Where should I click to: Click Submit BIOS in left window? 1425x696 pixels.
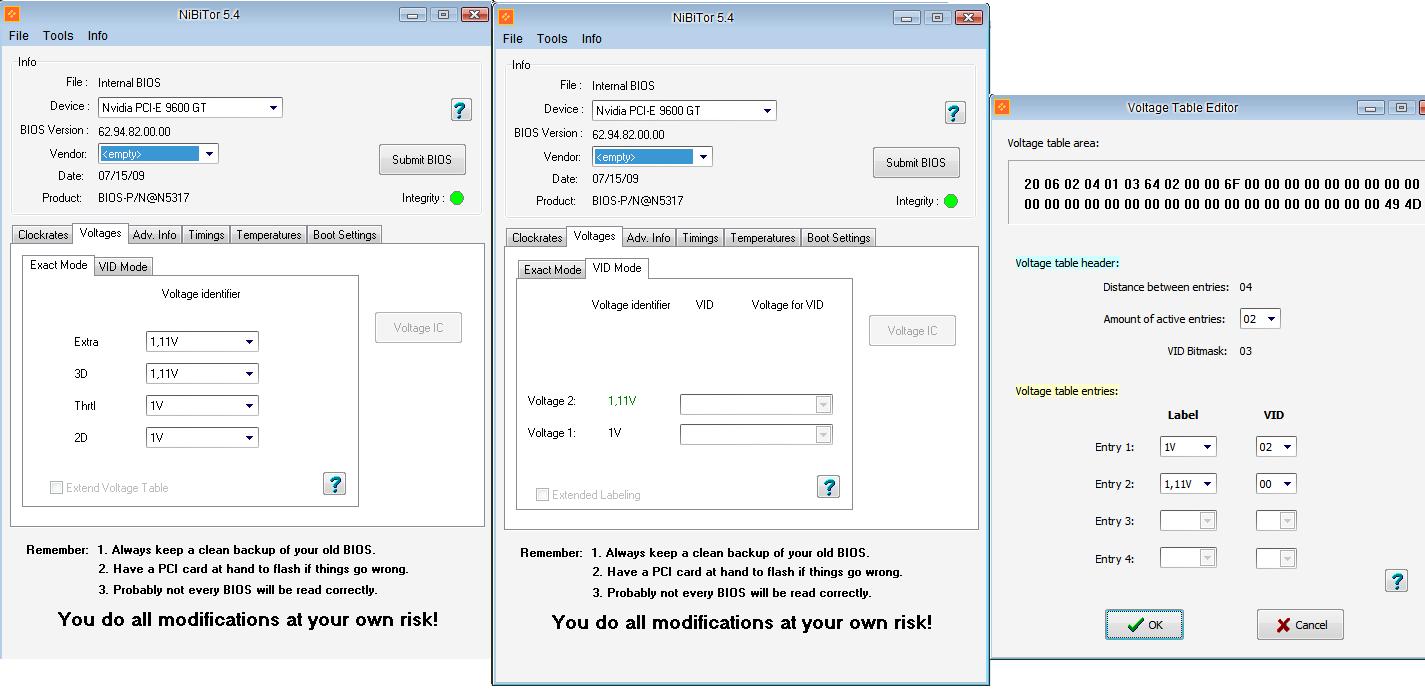422,160
